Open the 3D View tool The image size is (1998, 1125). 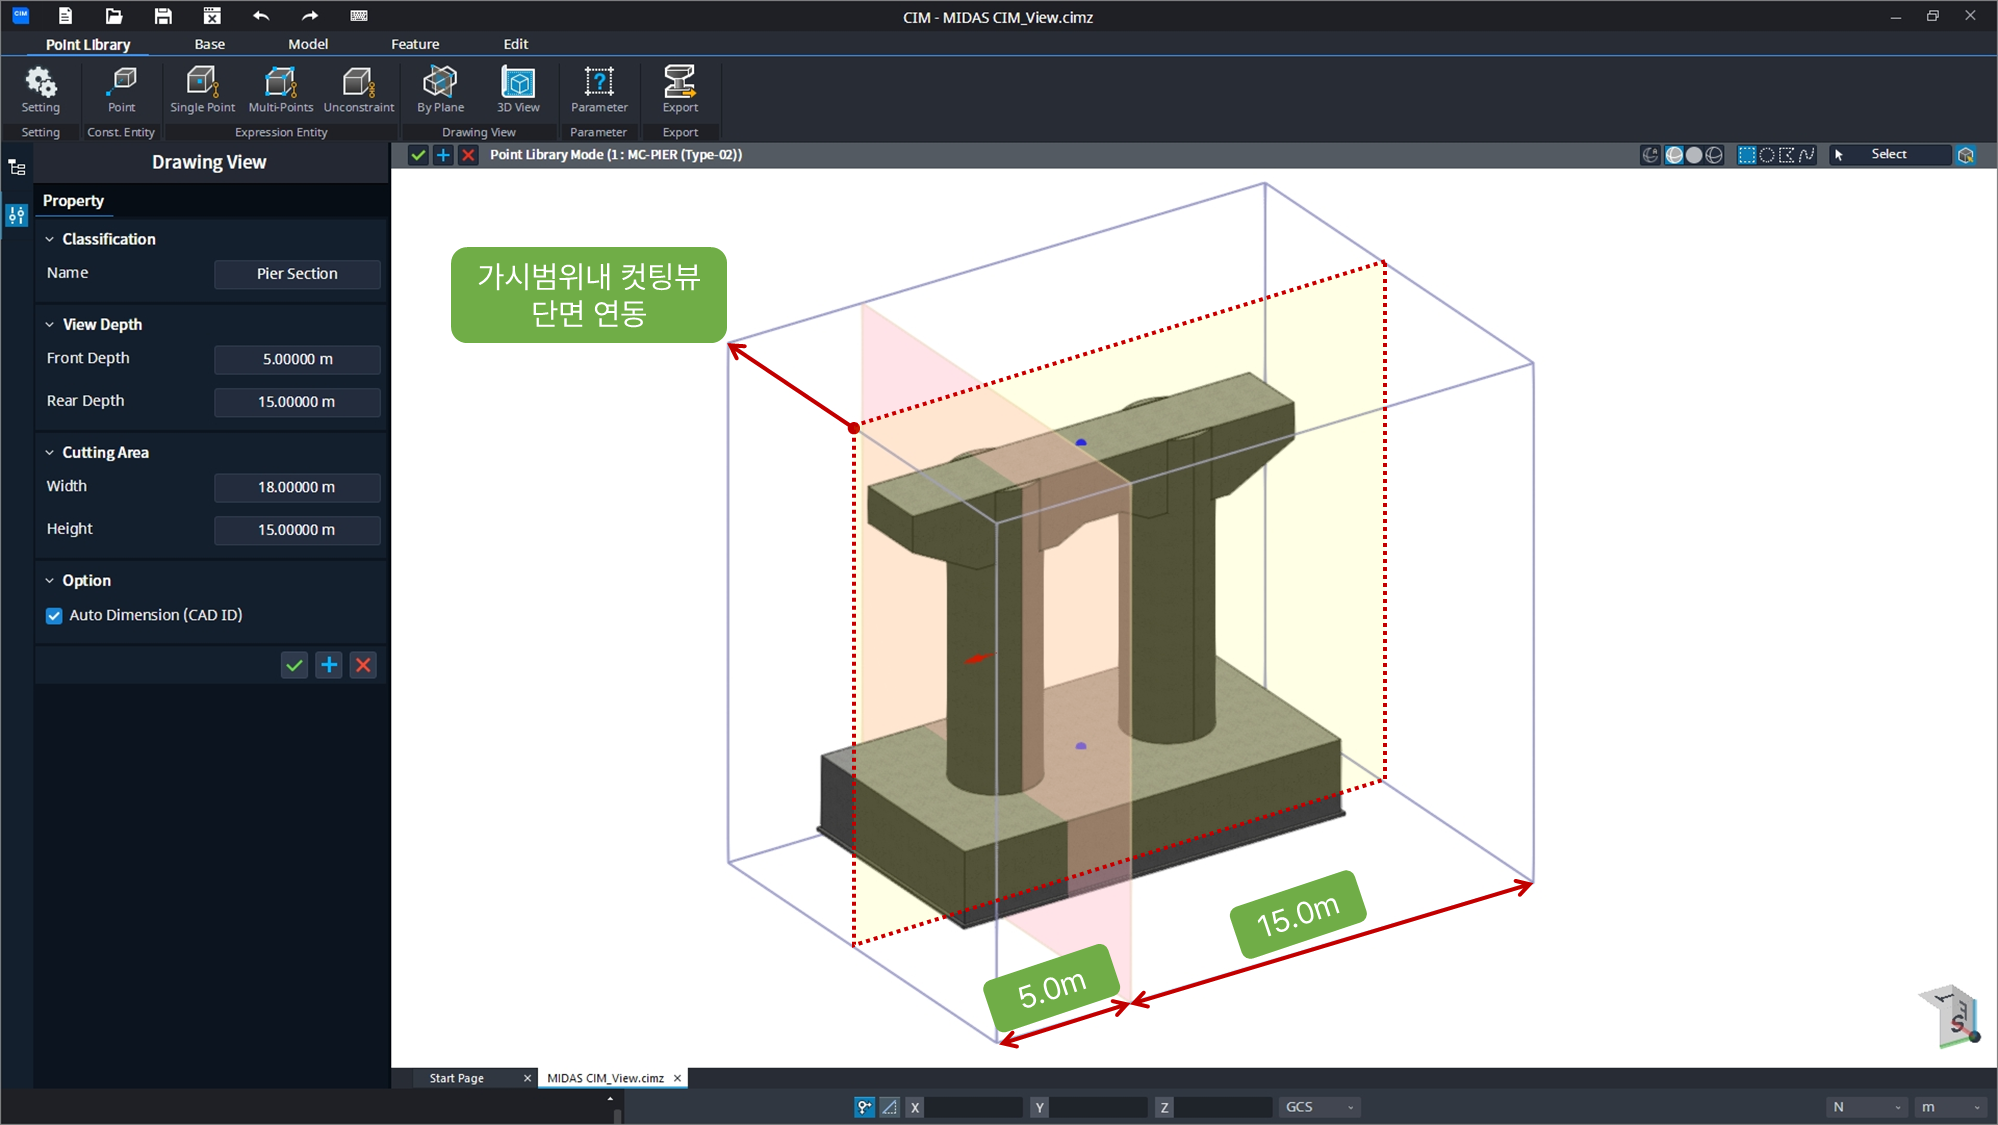518,89
